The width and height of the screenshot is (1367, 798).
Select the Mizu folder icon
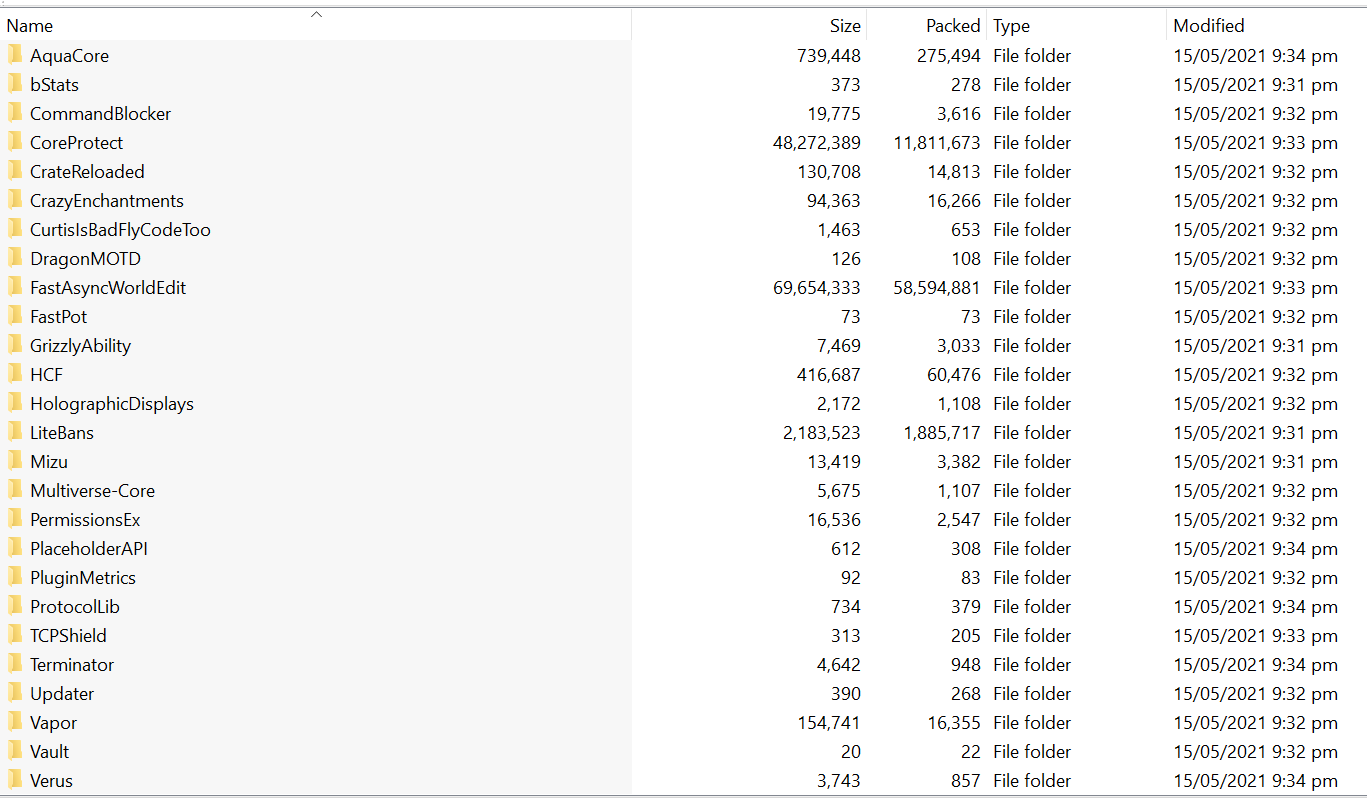(15, 461)
